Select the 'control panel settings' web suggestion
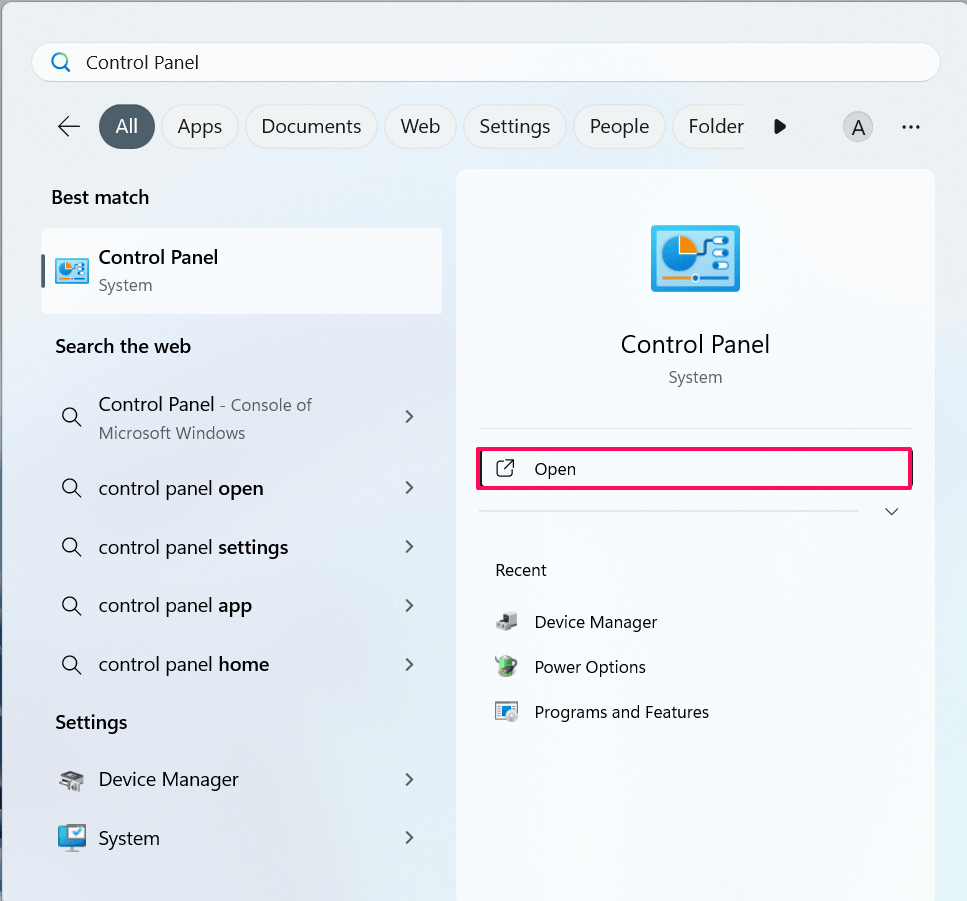This screenshot has width=967, height=901. click(x=241, y=546)
